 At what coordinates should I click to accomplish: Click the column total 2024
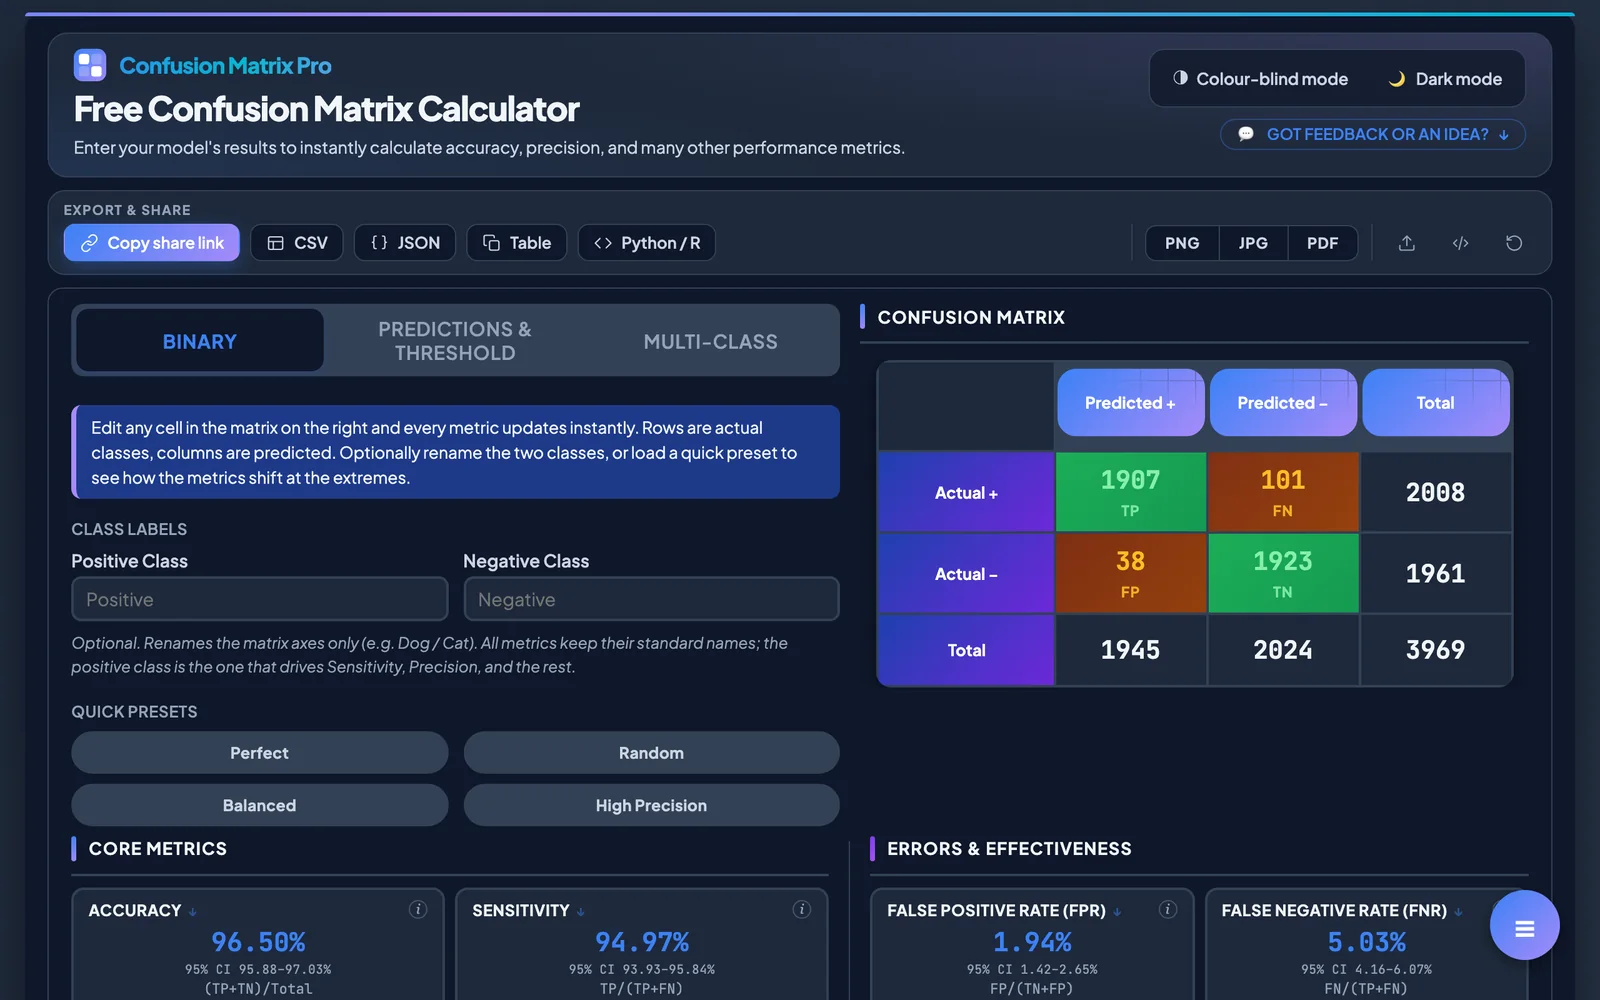1283,650
